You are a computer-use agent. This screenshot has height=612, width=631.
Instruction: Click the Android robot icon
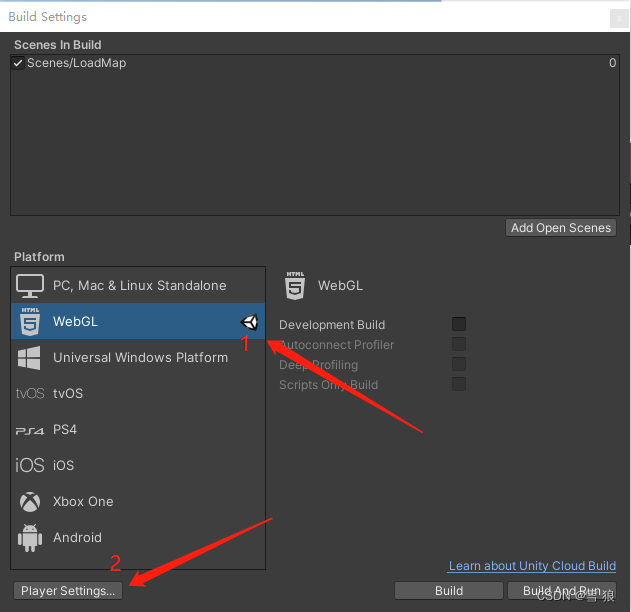(x=30, y=538)
